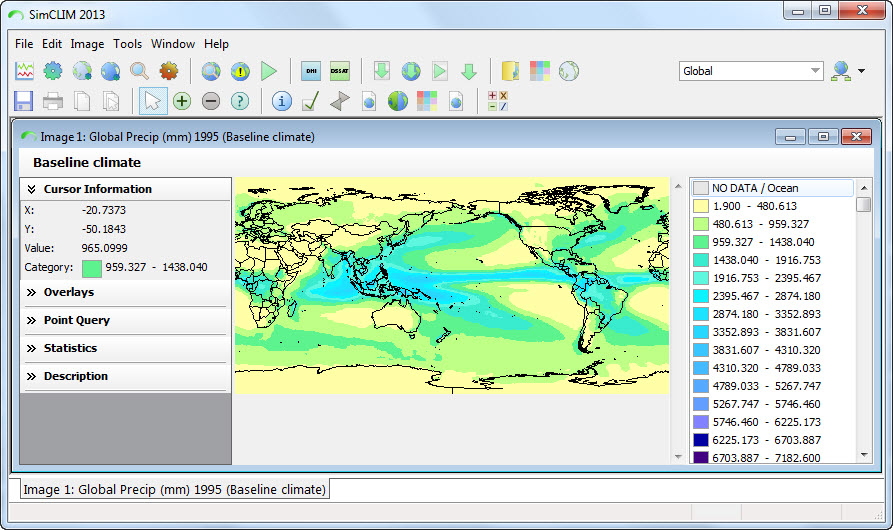Click the 1.900 - 480.613 legend color swatch

click(701, 206)
